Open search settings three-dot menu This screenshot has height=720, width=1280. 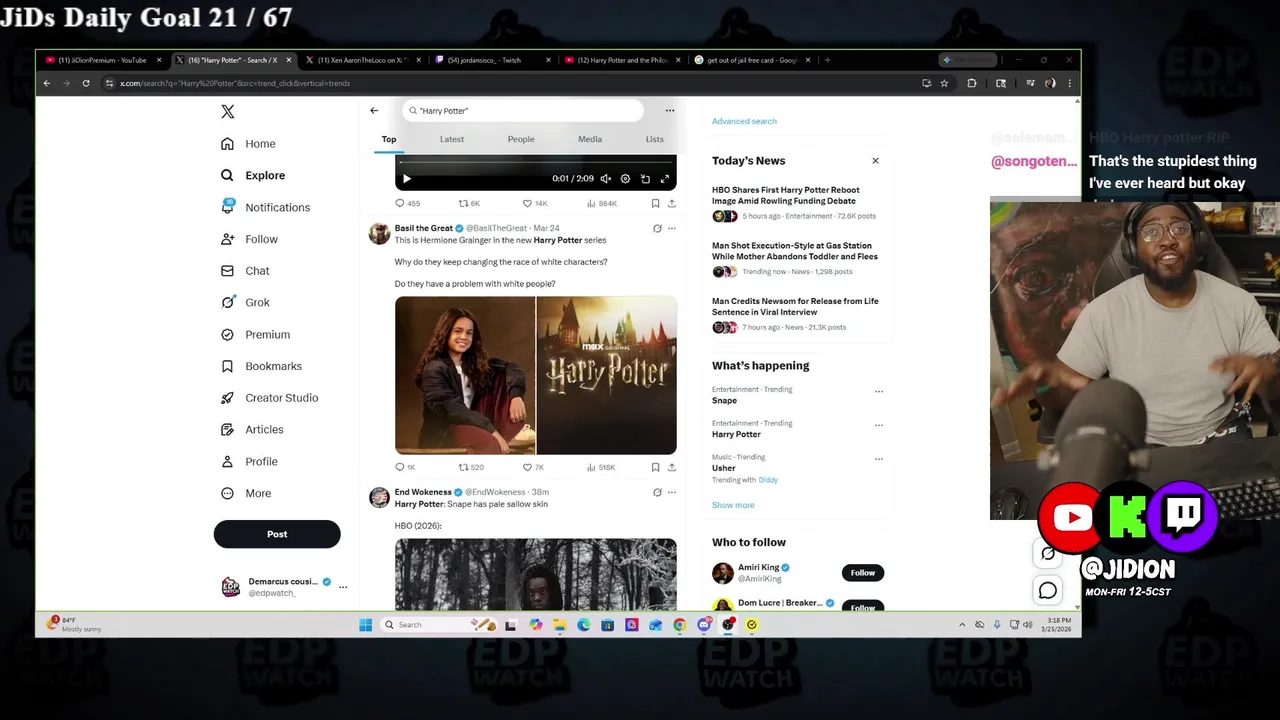(x=670, y=111)
